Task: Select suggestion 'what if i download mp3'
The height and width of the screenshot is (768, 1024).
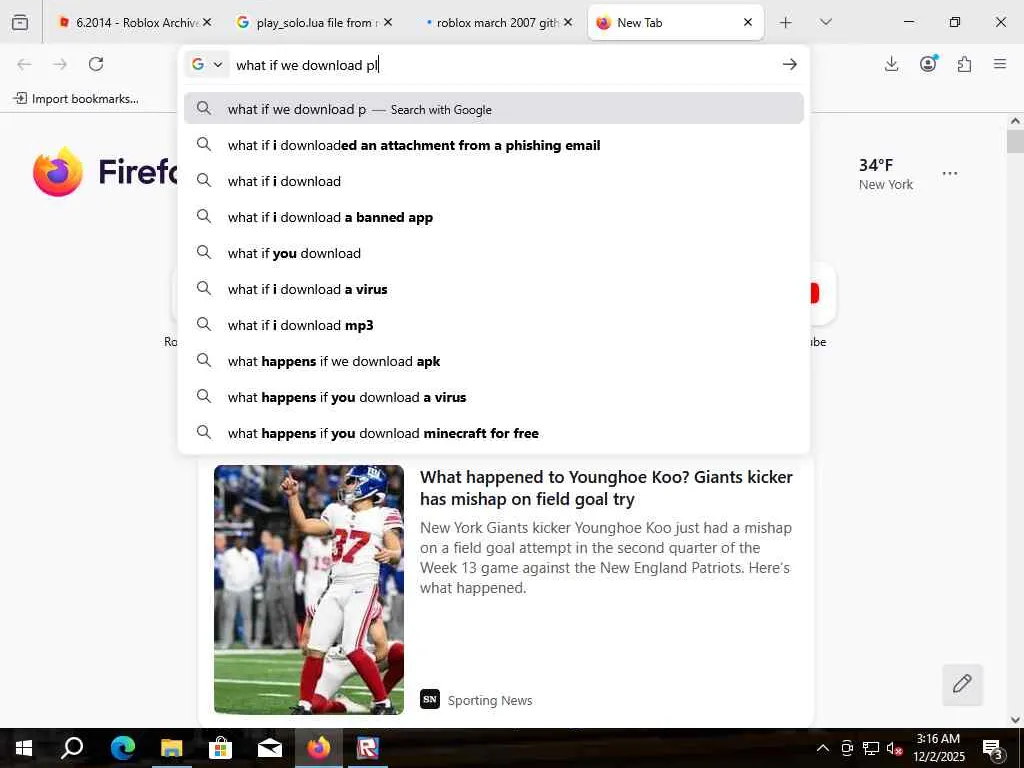Action: [494, 325]
